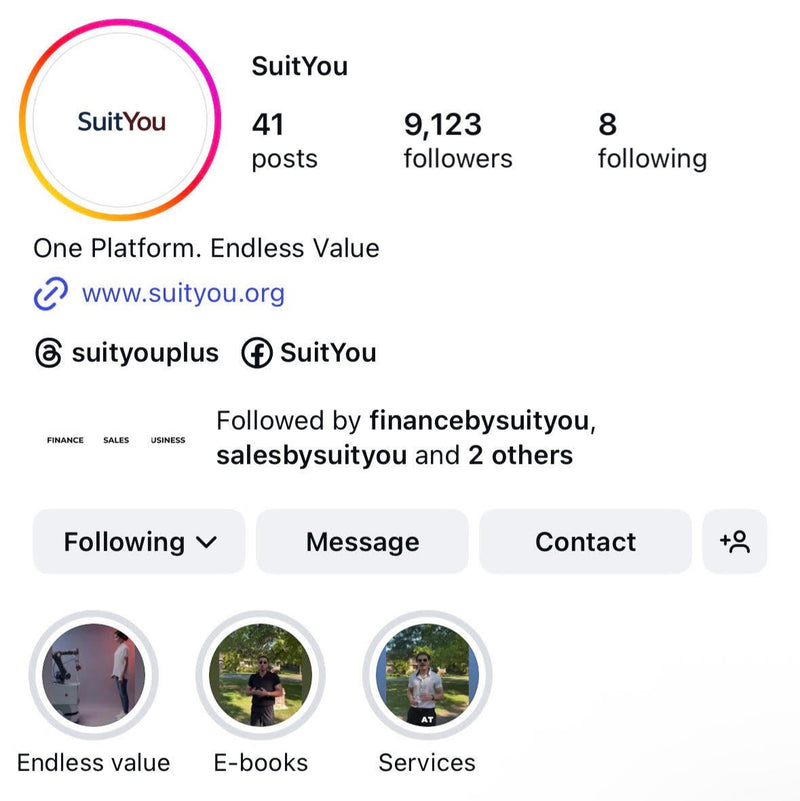Open the E-books story highlight
Viewport: 800px width, 801px height.
coord(261,677)
